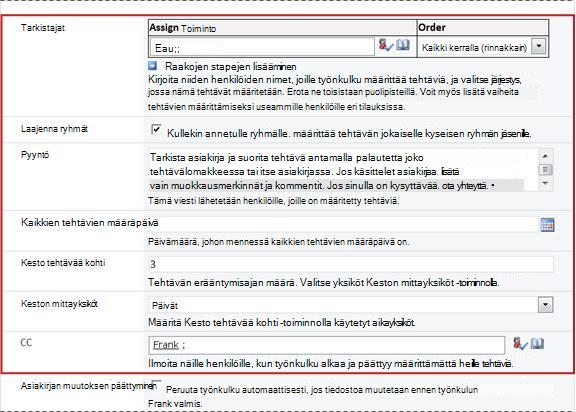Select the Frank name in the CC field
The width and height of the screenshot is (576, 412).
click(x=166, y=345)
